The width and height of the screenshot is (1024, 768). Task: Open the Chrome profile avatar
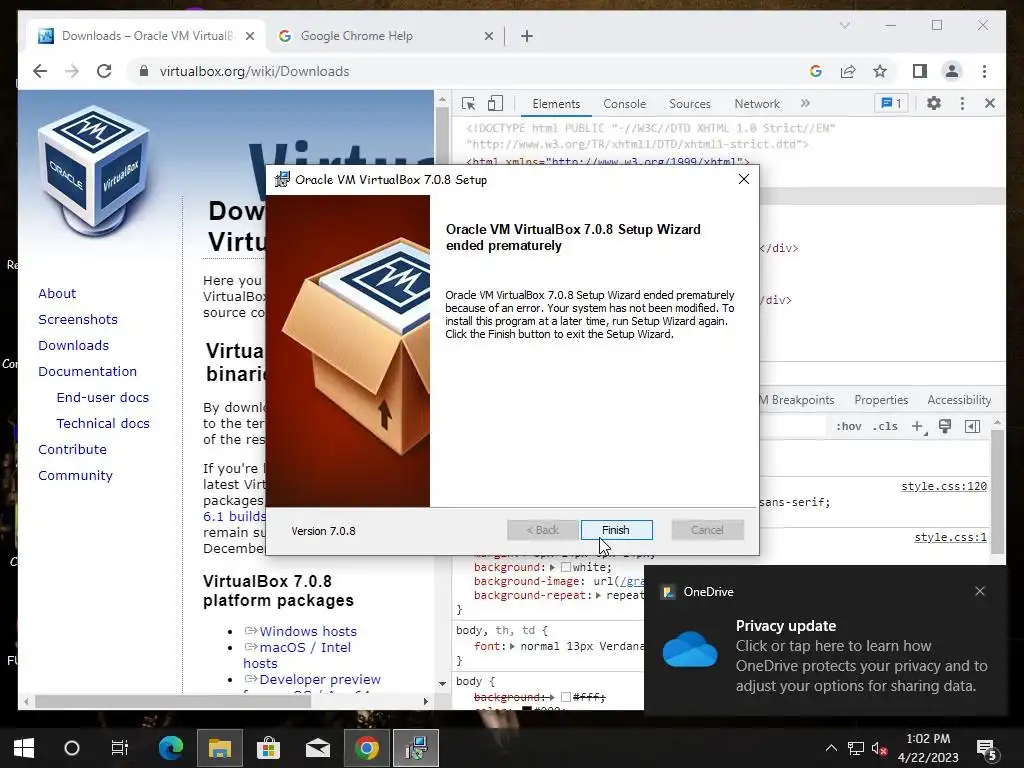952,71
